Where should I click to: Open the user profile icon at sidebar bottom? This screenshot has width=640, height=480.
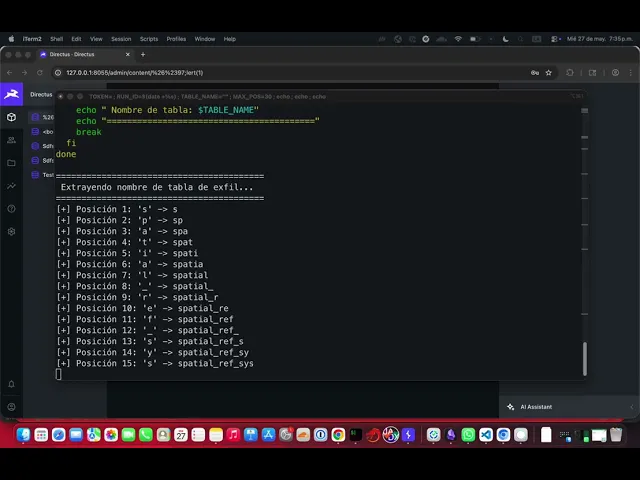[11, 407]
